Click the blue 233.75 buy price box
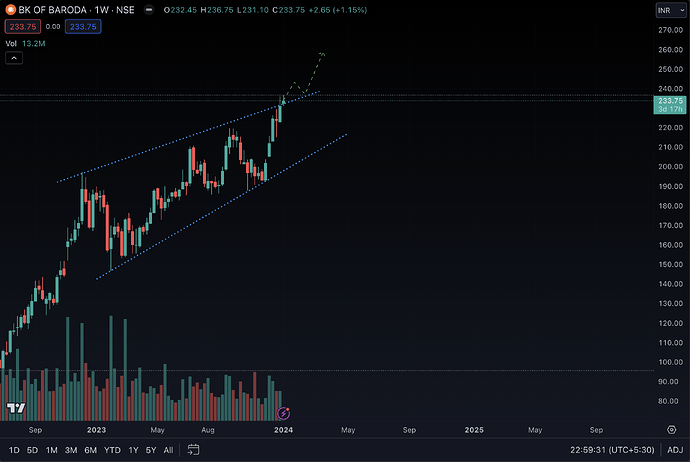 point(83,27)
